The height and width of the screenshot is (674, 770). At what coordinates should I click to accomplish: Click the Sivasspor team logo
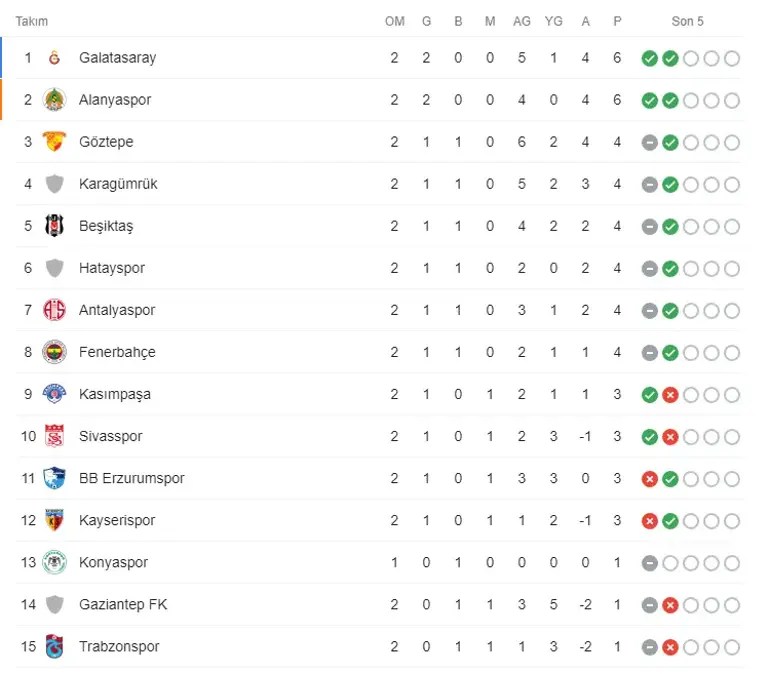(x=54, y=436)
